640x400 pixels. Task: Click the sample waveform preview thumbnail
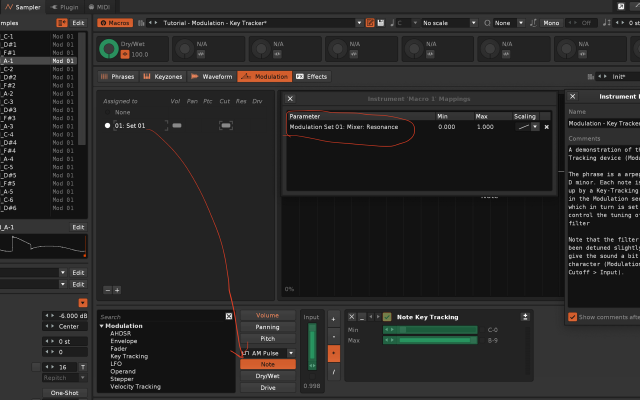click(43, 246)
